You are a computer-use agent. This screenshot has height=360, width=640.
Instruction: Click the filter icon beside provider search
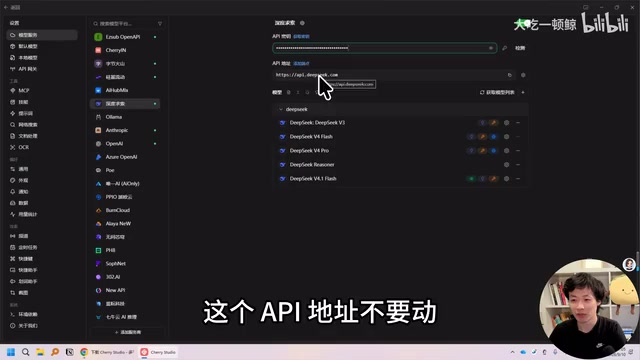(160, 24)
